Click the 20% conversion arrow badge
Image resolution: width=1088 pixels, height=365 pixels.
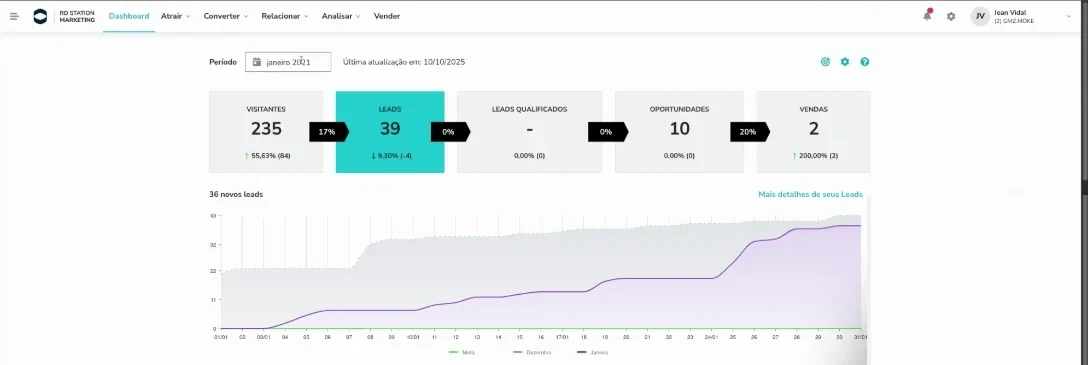749,131
